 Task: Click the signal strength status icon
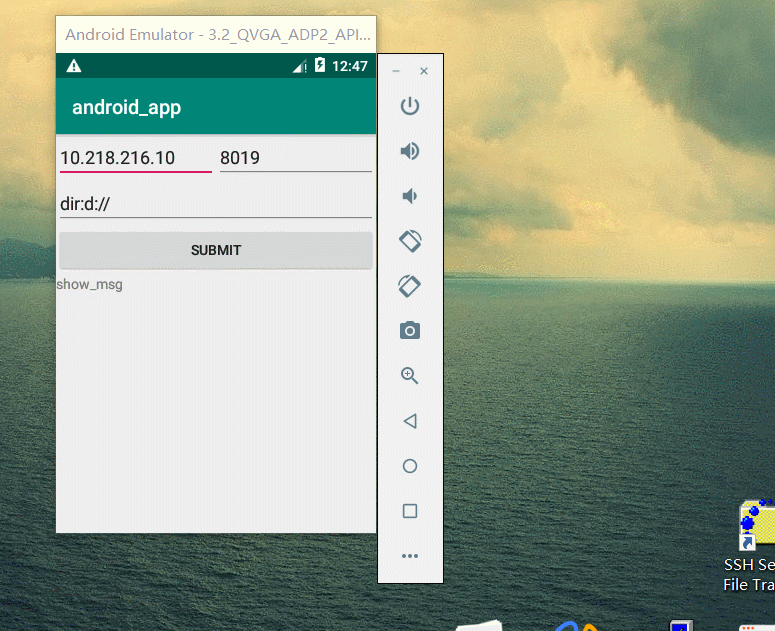click(300, 66)
